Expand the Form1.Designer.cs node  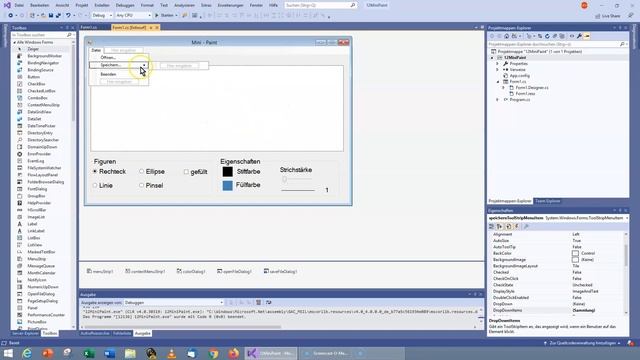point(503,88)
